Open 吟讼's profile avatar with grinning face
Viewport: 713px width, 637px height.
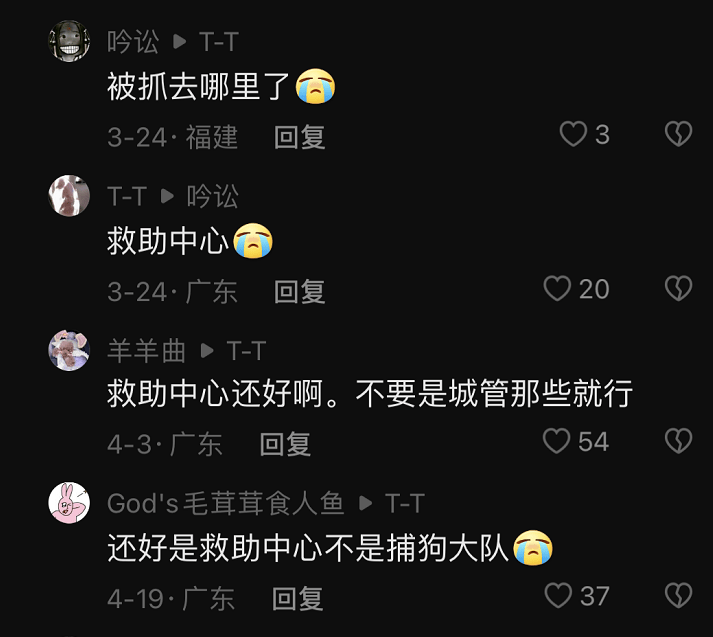tap(69, 41)
